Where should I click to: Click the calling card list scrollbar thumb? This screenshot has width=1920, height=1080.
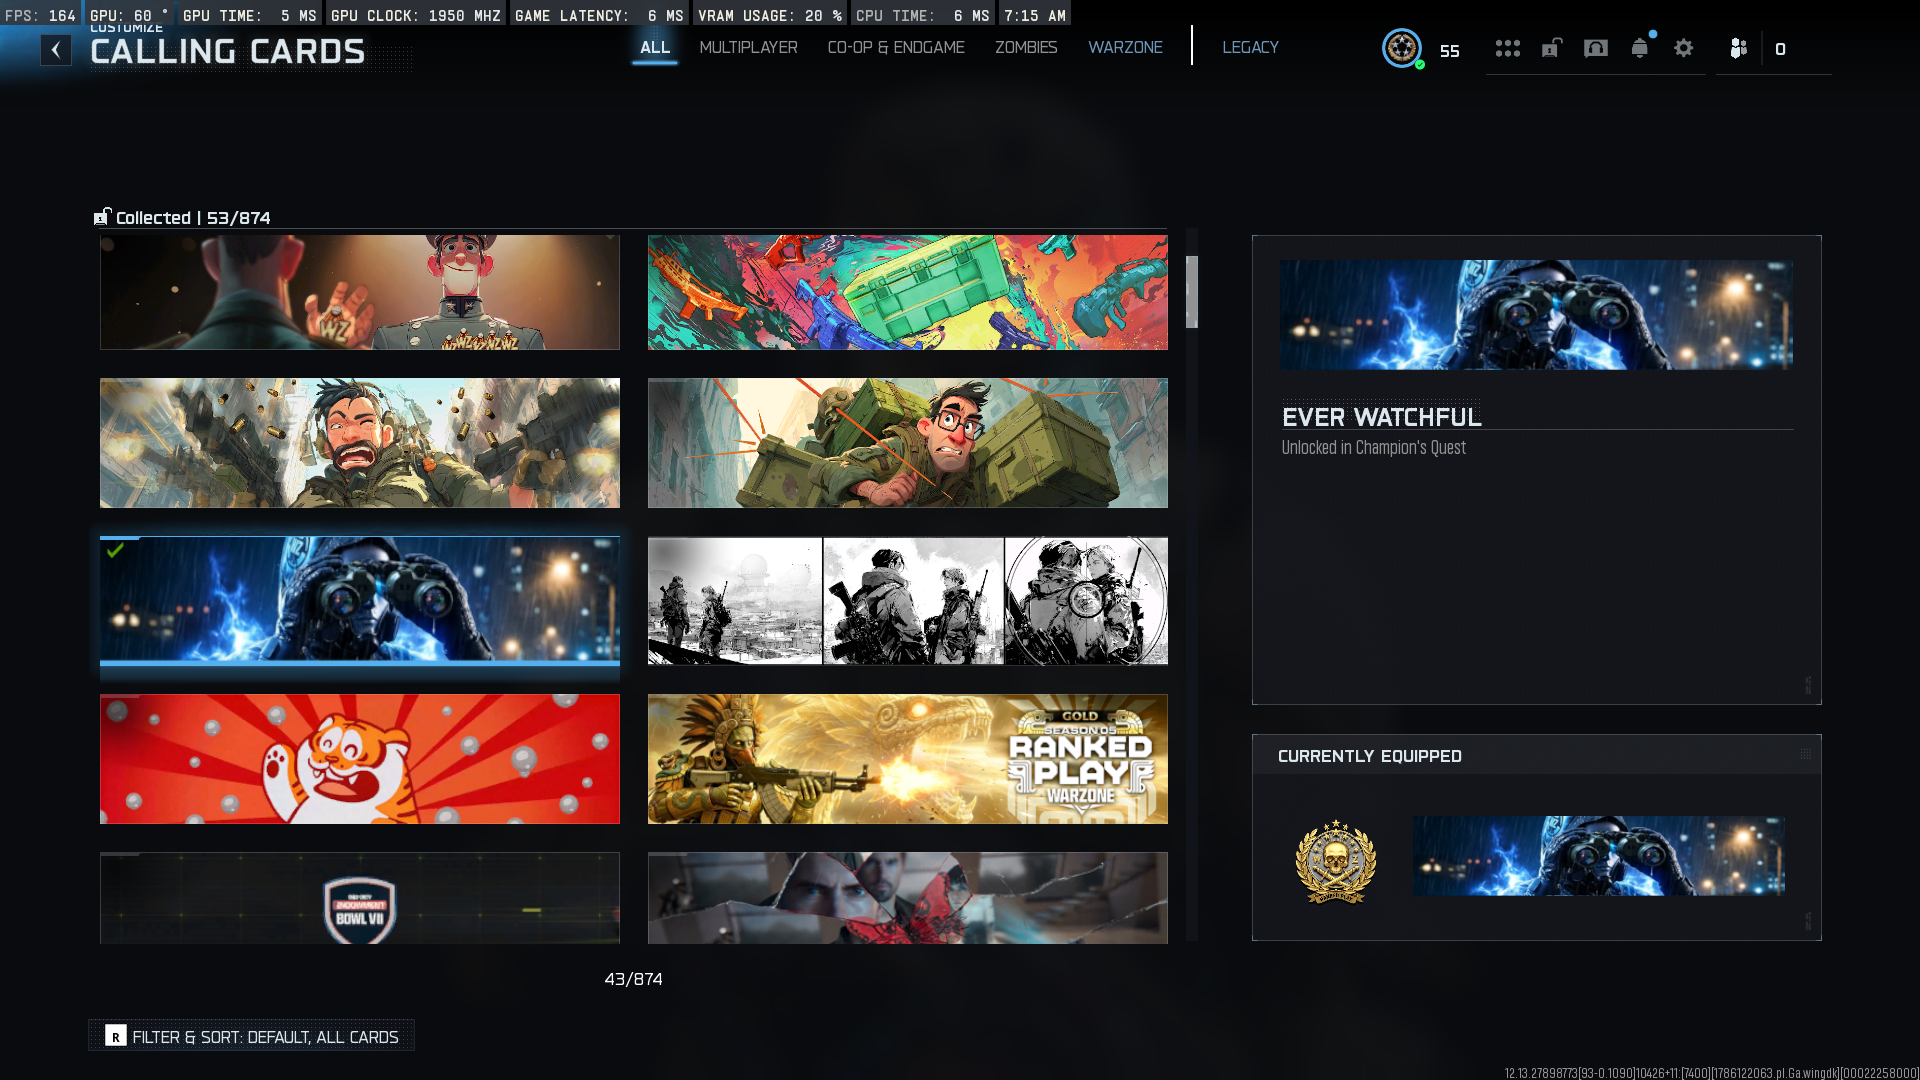click(1192, 292)
